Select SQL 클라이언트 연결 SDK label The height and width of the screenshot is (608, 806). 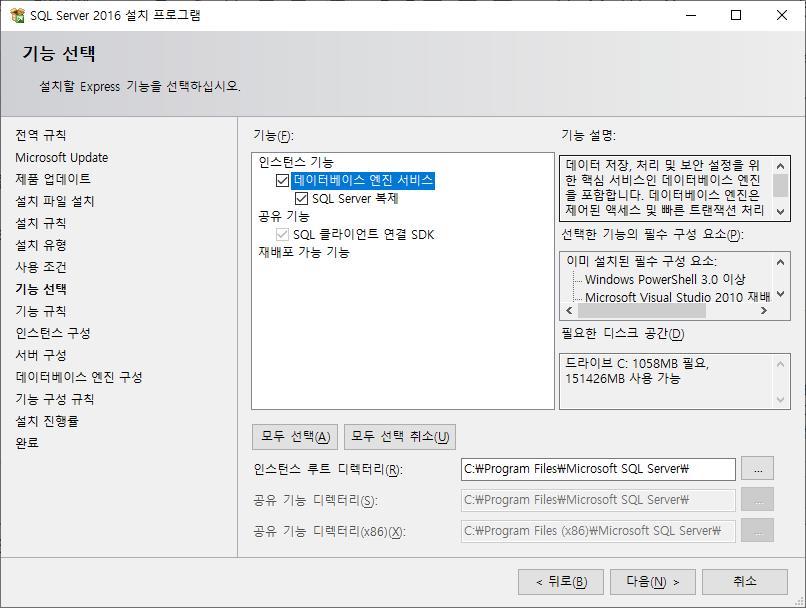click(x=363, y=234)
